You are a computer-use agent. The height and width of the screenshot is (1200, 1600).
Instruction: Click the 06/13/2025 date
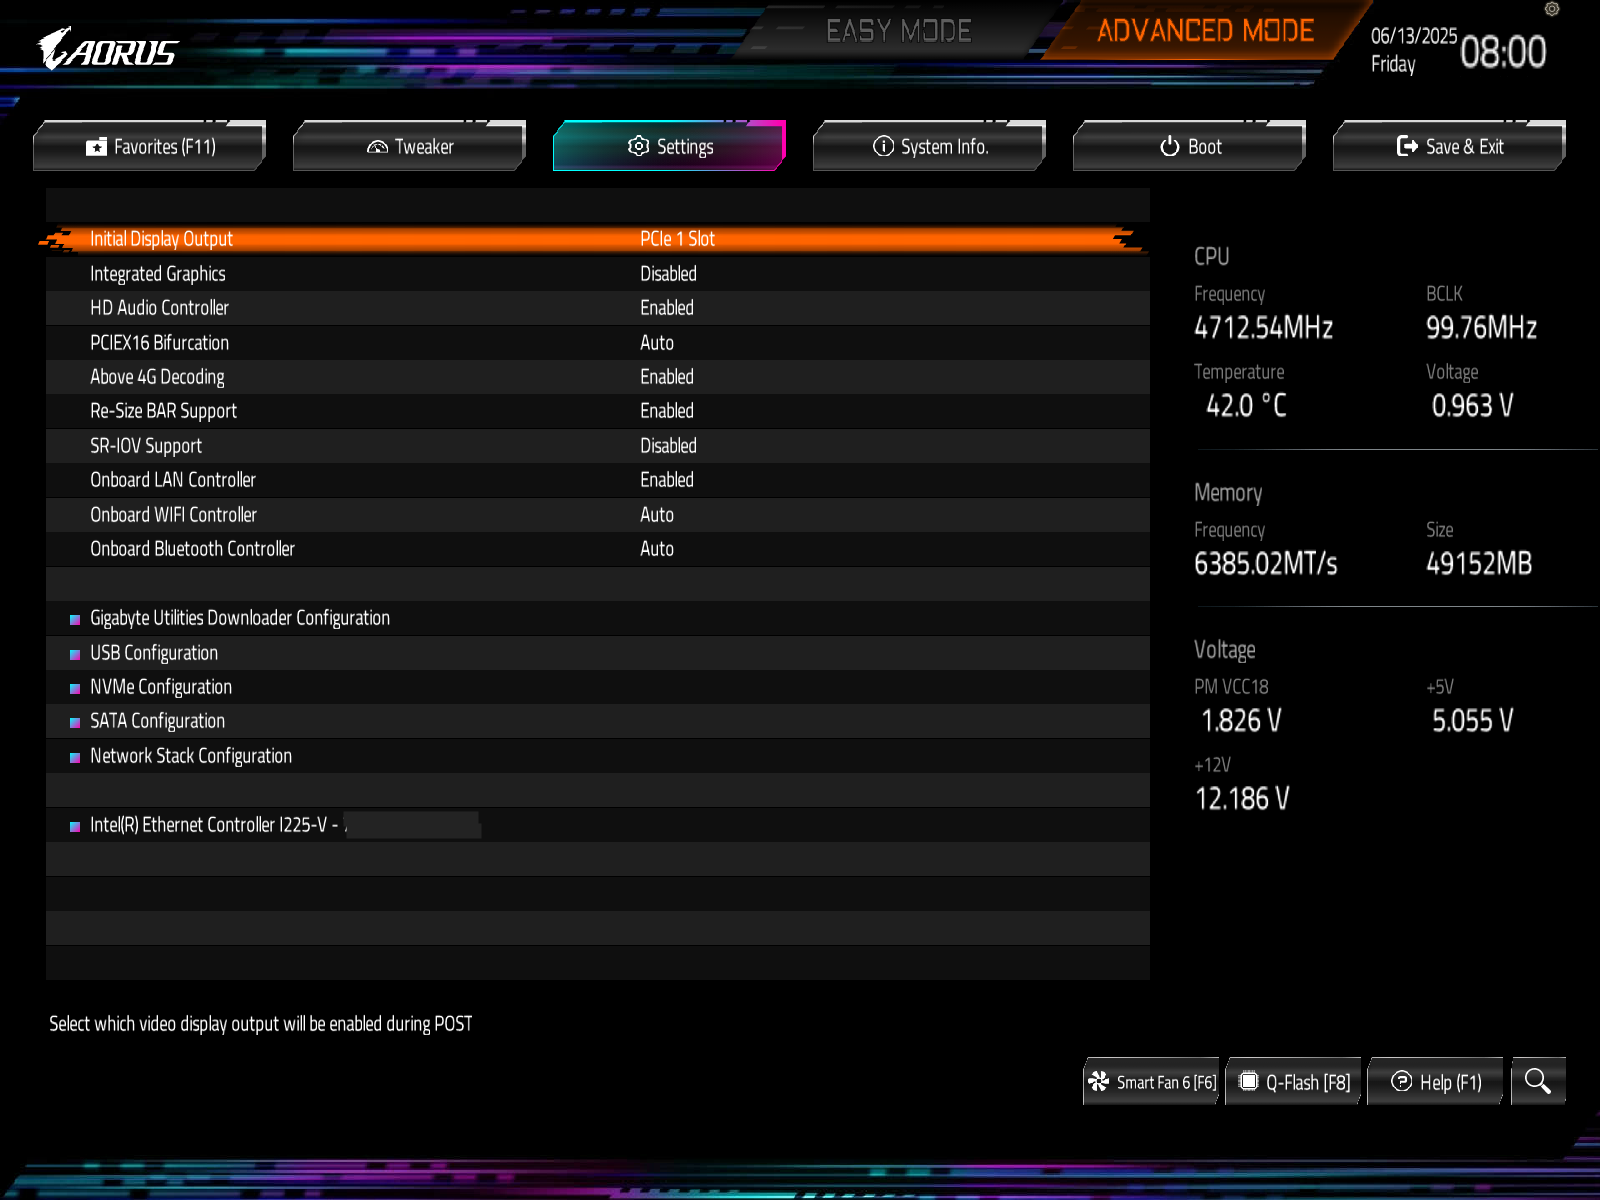[1414, 36]
